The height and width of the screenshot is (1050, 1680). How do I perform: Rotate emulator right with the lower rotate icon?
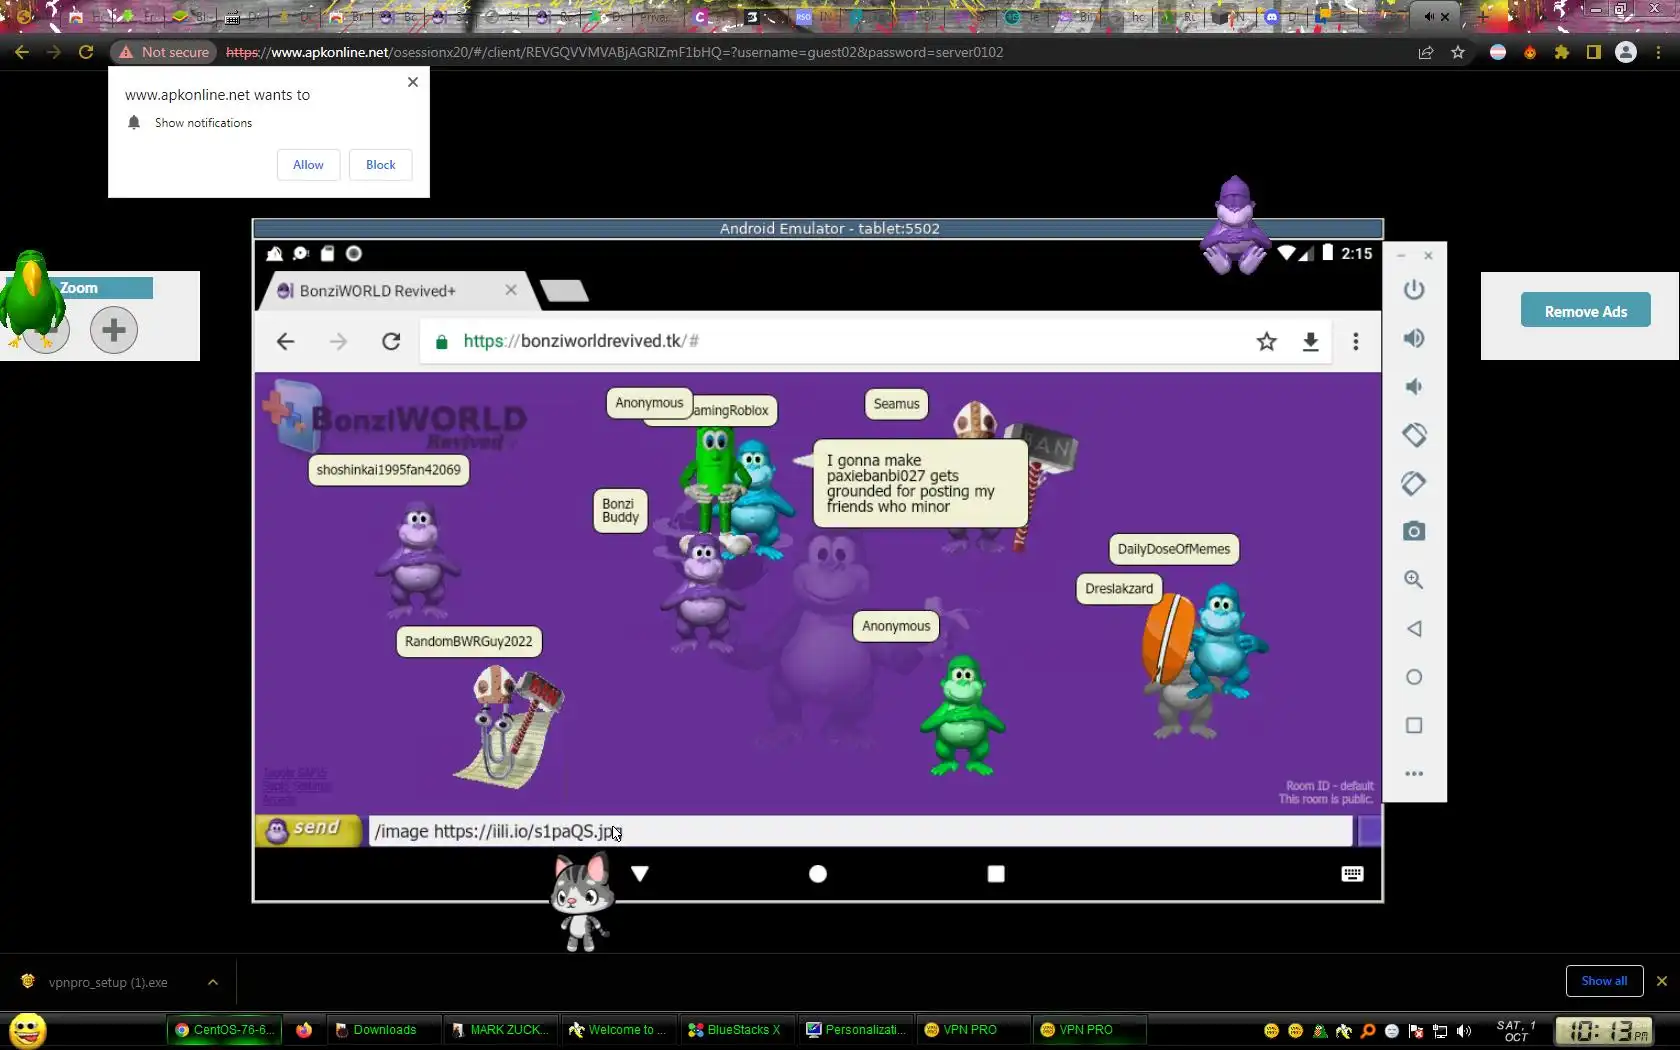[x=1413, y=483]
